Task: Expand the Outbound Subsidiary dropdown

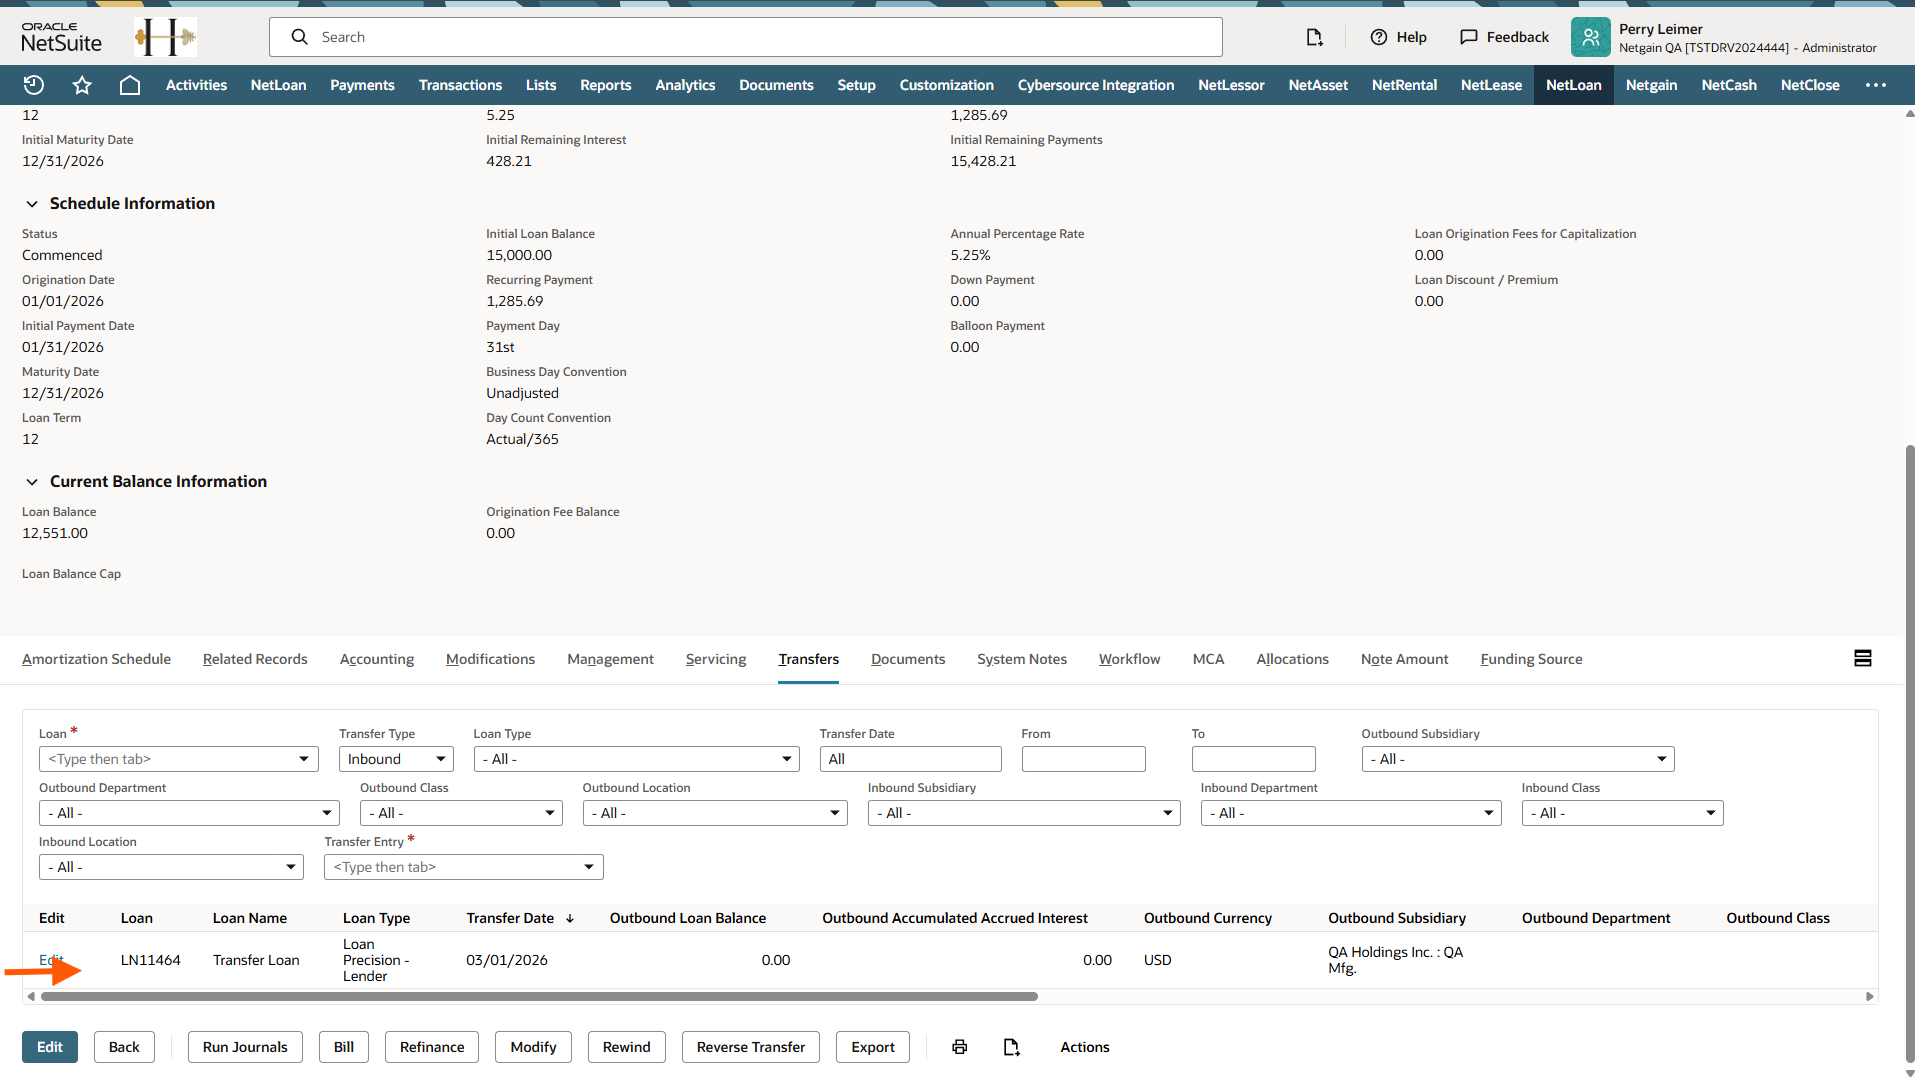Action: 1517,759
